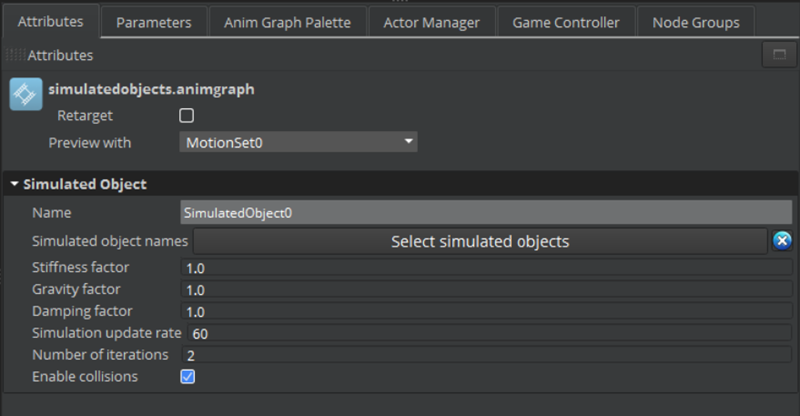Switch to the Parameters tab
The height and width of the screenshot is (416, 800).
coord(153,22)
